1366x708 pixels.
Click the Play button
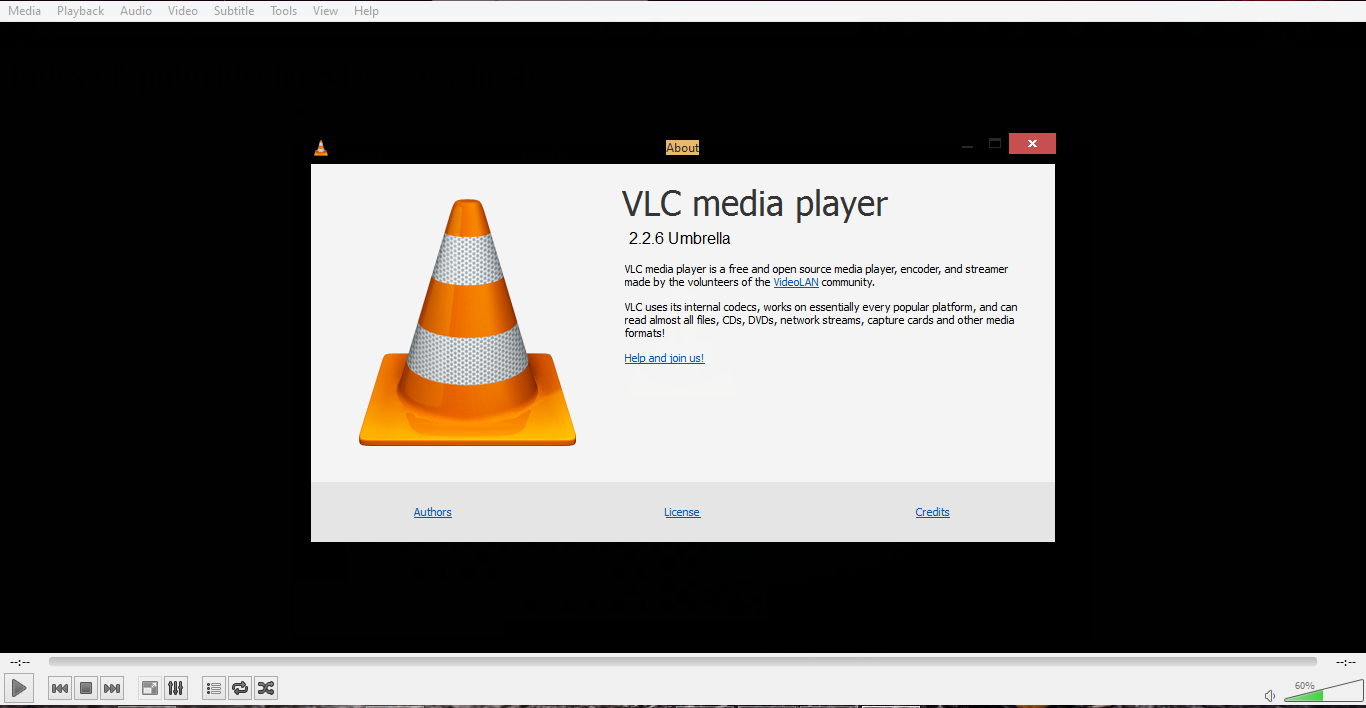point(19,688)
